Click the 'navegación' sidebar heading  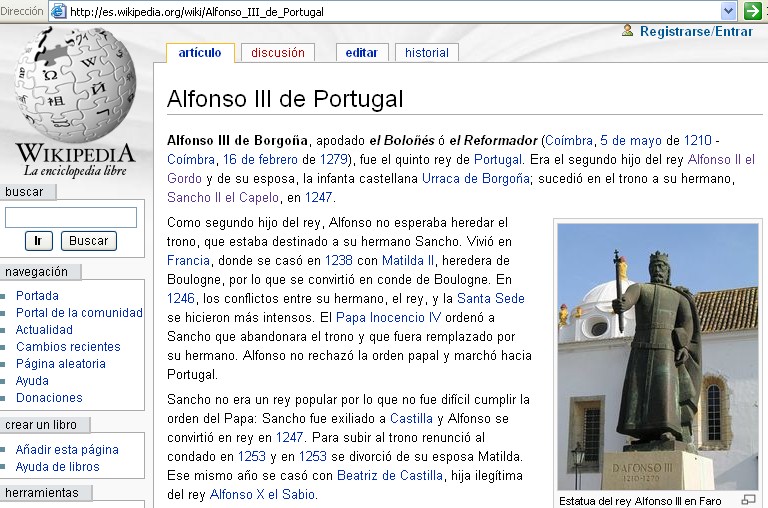click(36, 272)
